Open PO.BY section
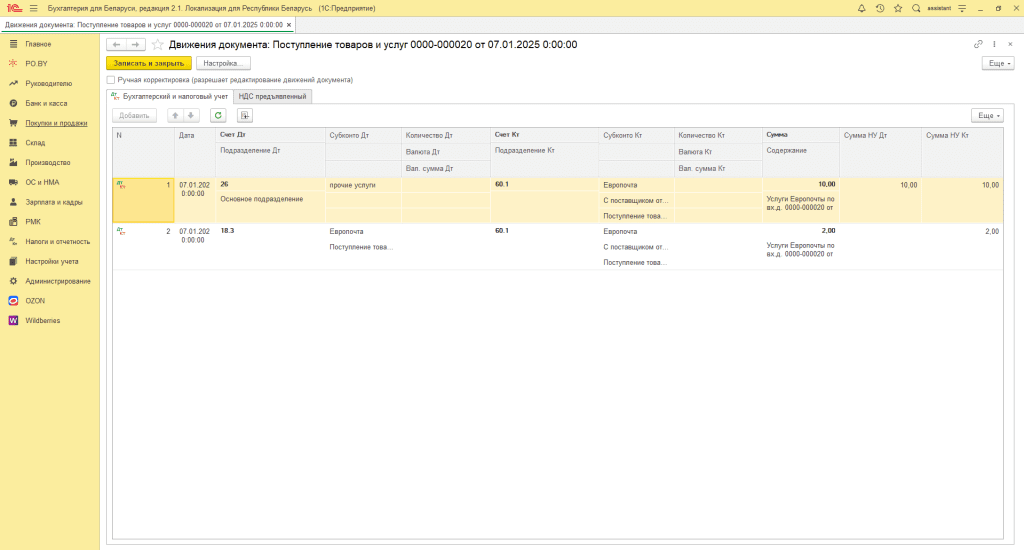The width and height of the screenshot is (1024, 550). tap(36, 63)
